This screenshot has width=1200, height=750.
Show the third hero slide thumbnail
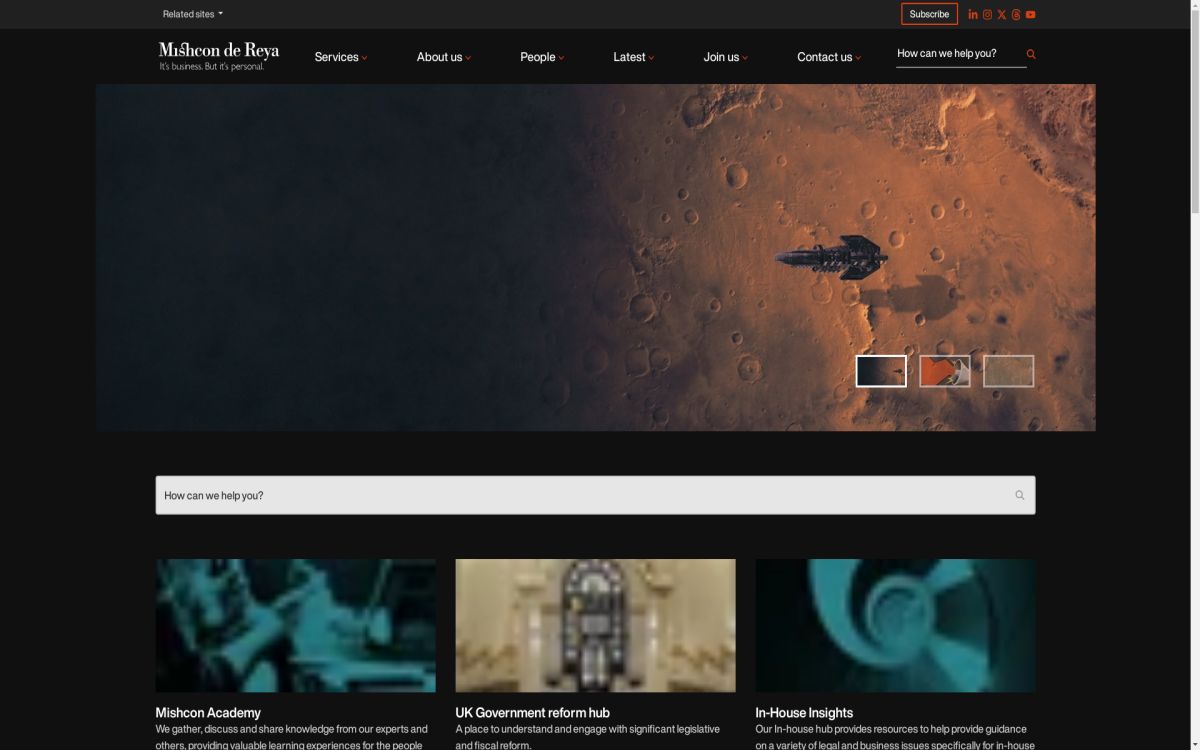coord(1008,371)
